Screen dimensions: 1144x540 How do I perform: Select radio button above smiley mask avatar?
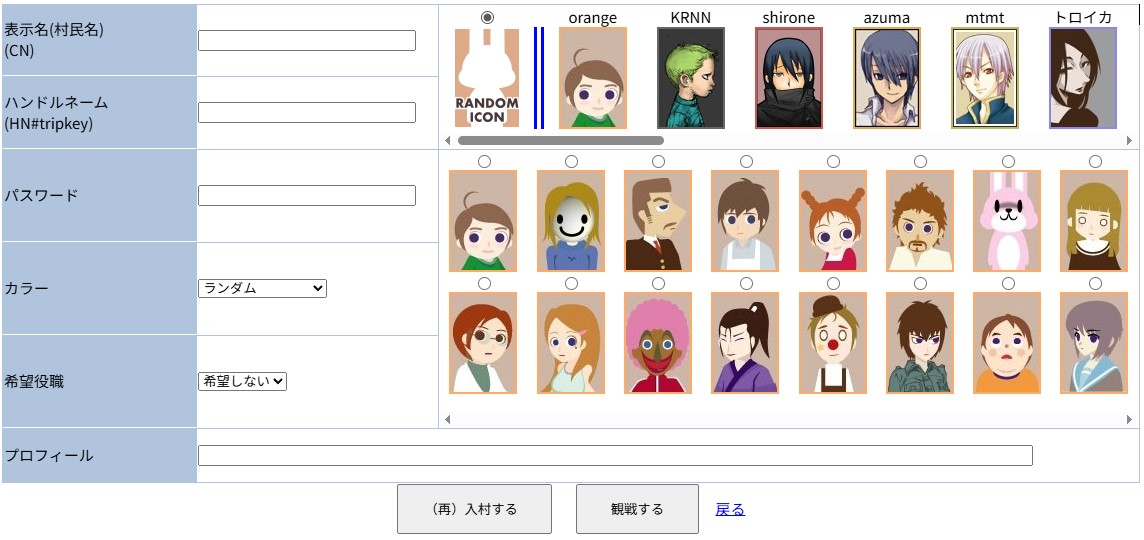571,161
